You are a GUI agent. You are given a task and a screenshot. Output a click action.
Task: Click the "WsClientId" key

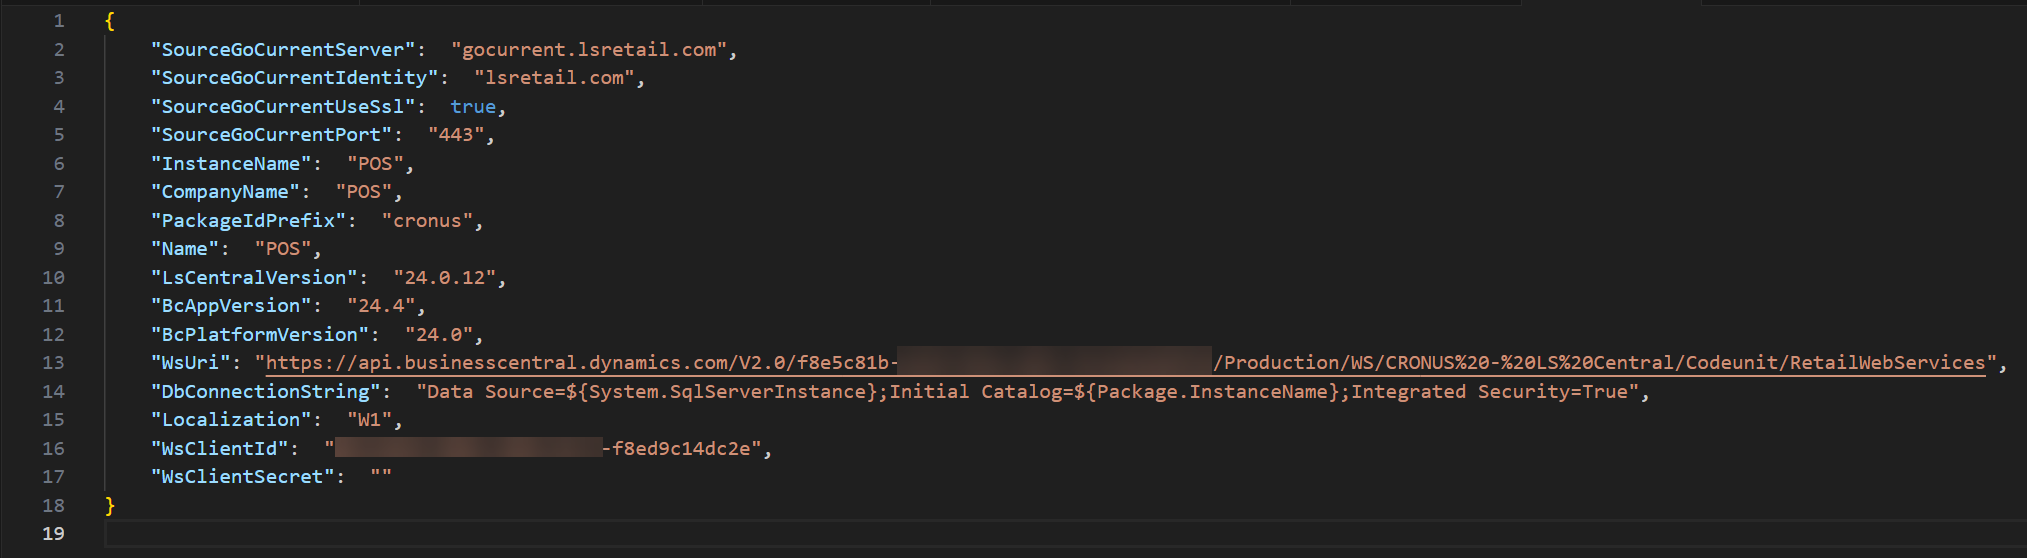point(219,449)
